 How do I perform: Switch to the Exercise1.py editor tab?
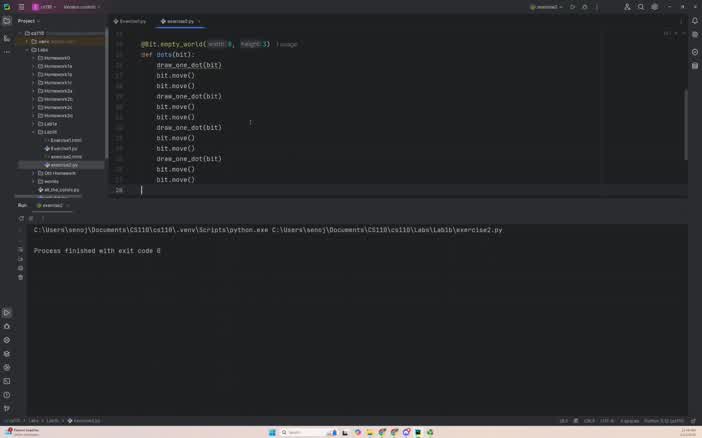coord(130,21)
